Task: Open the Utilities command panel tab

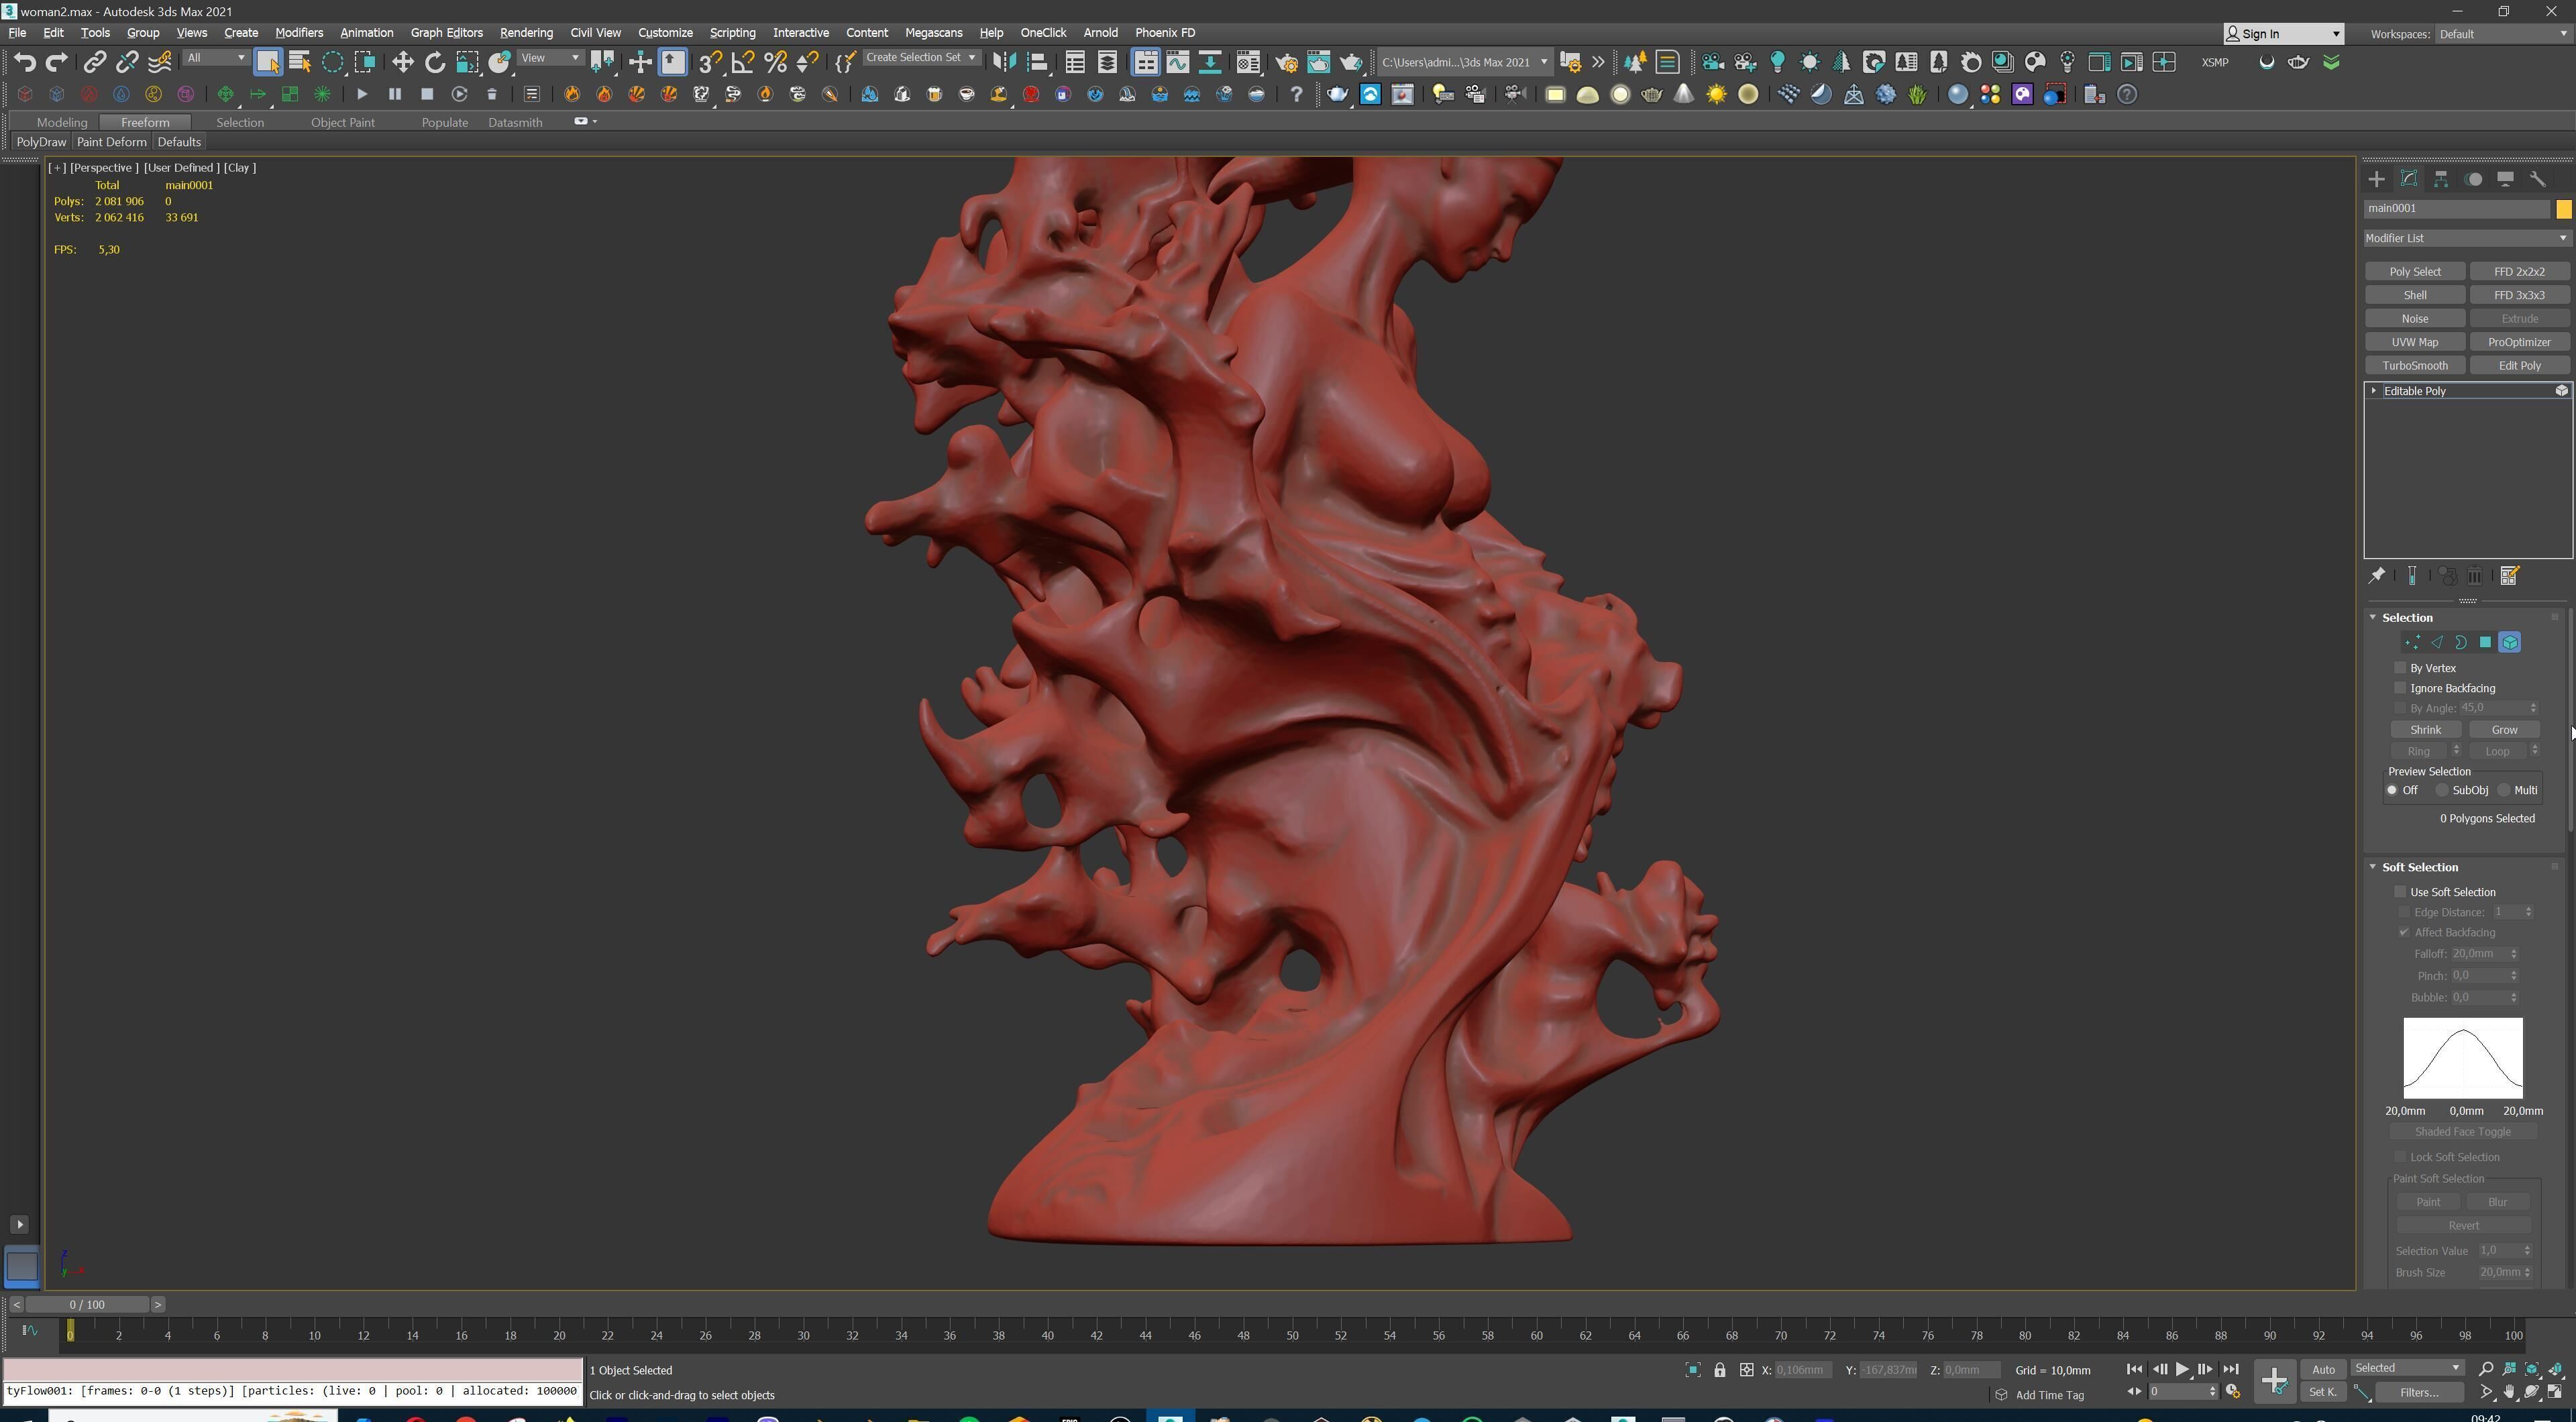Action: pyautogui.click(x=2538, y=179)
